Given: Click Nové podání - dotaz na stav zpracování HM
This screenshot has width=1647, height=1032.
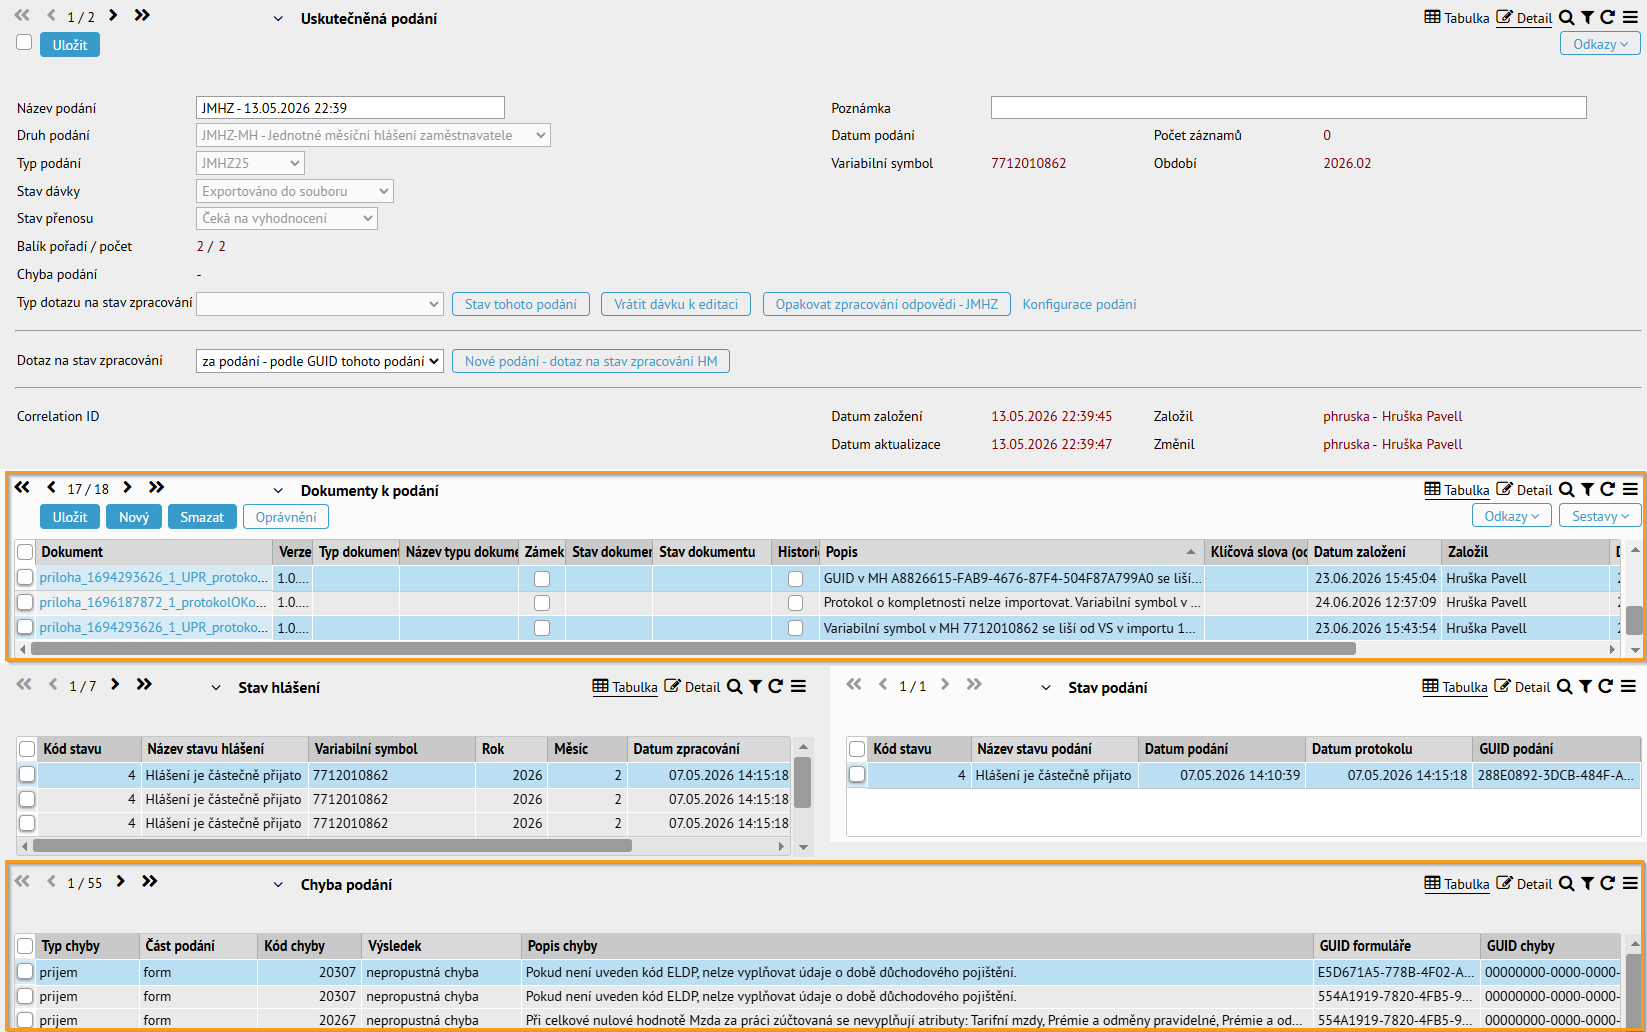Looking at the screenshot, I should [591, 361].
